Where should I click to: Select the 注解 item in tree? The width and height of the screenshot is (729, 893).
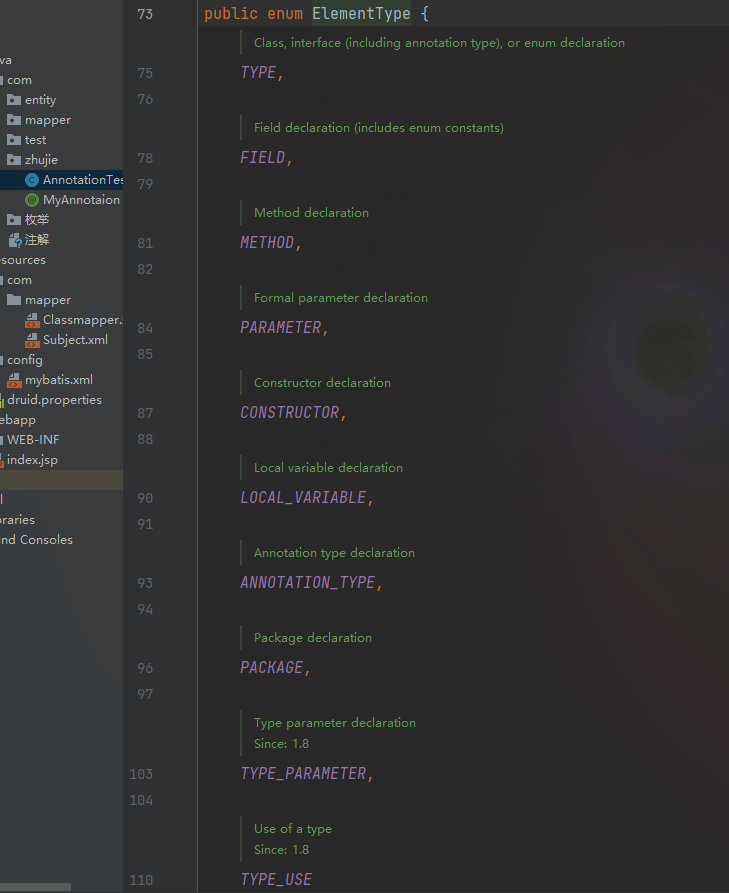click(36, 240)
